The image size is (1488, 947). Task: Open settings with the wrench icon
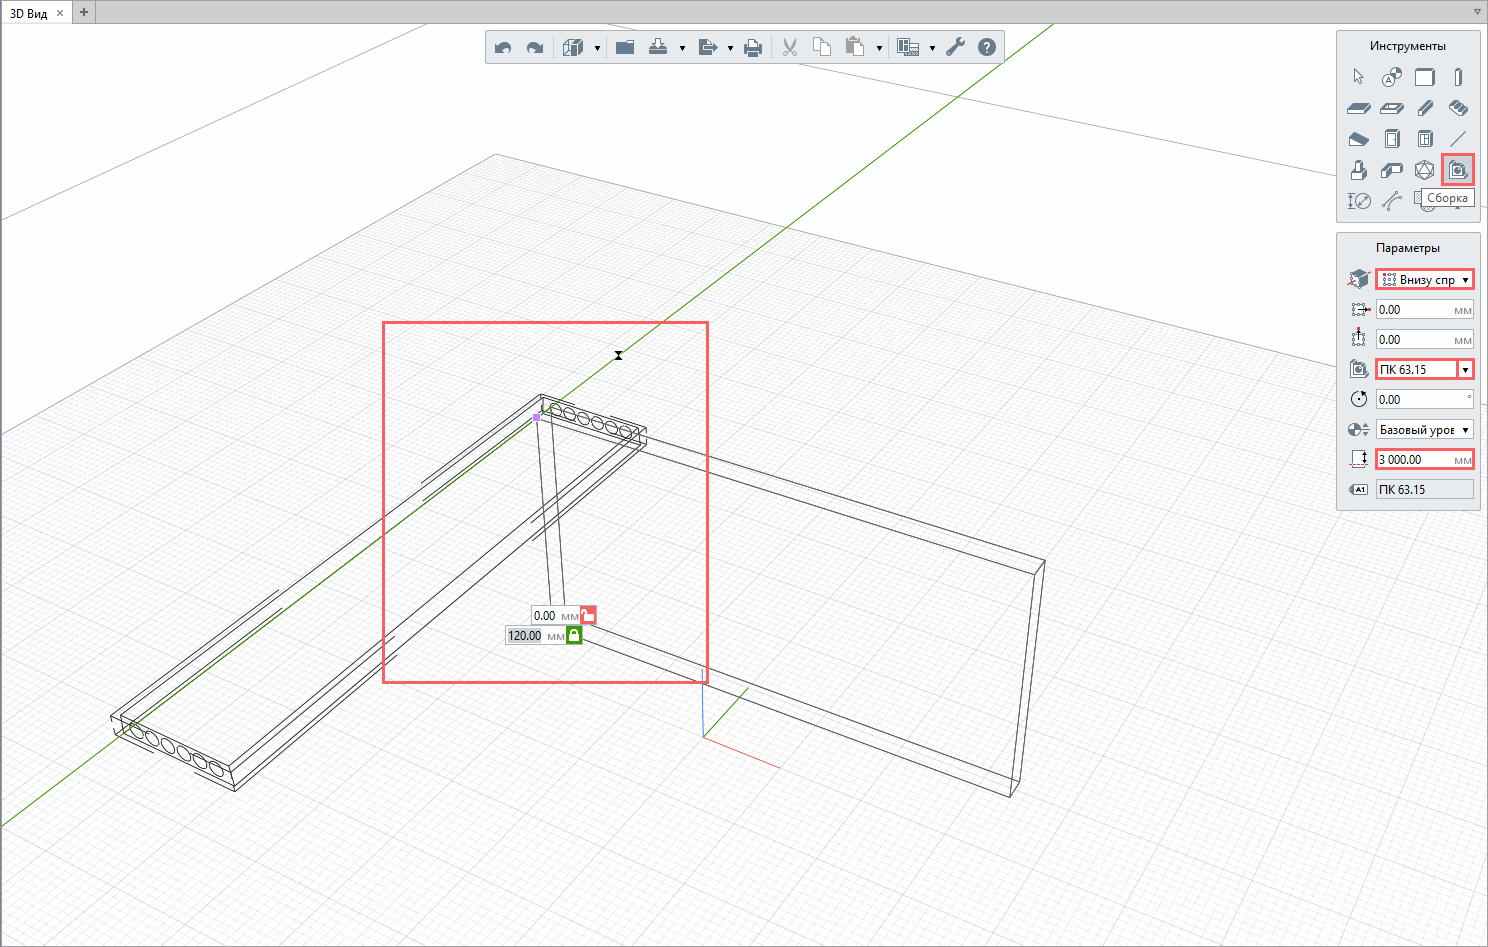[955, 47]
